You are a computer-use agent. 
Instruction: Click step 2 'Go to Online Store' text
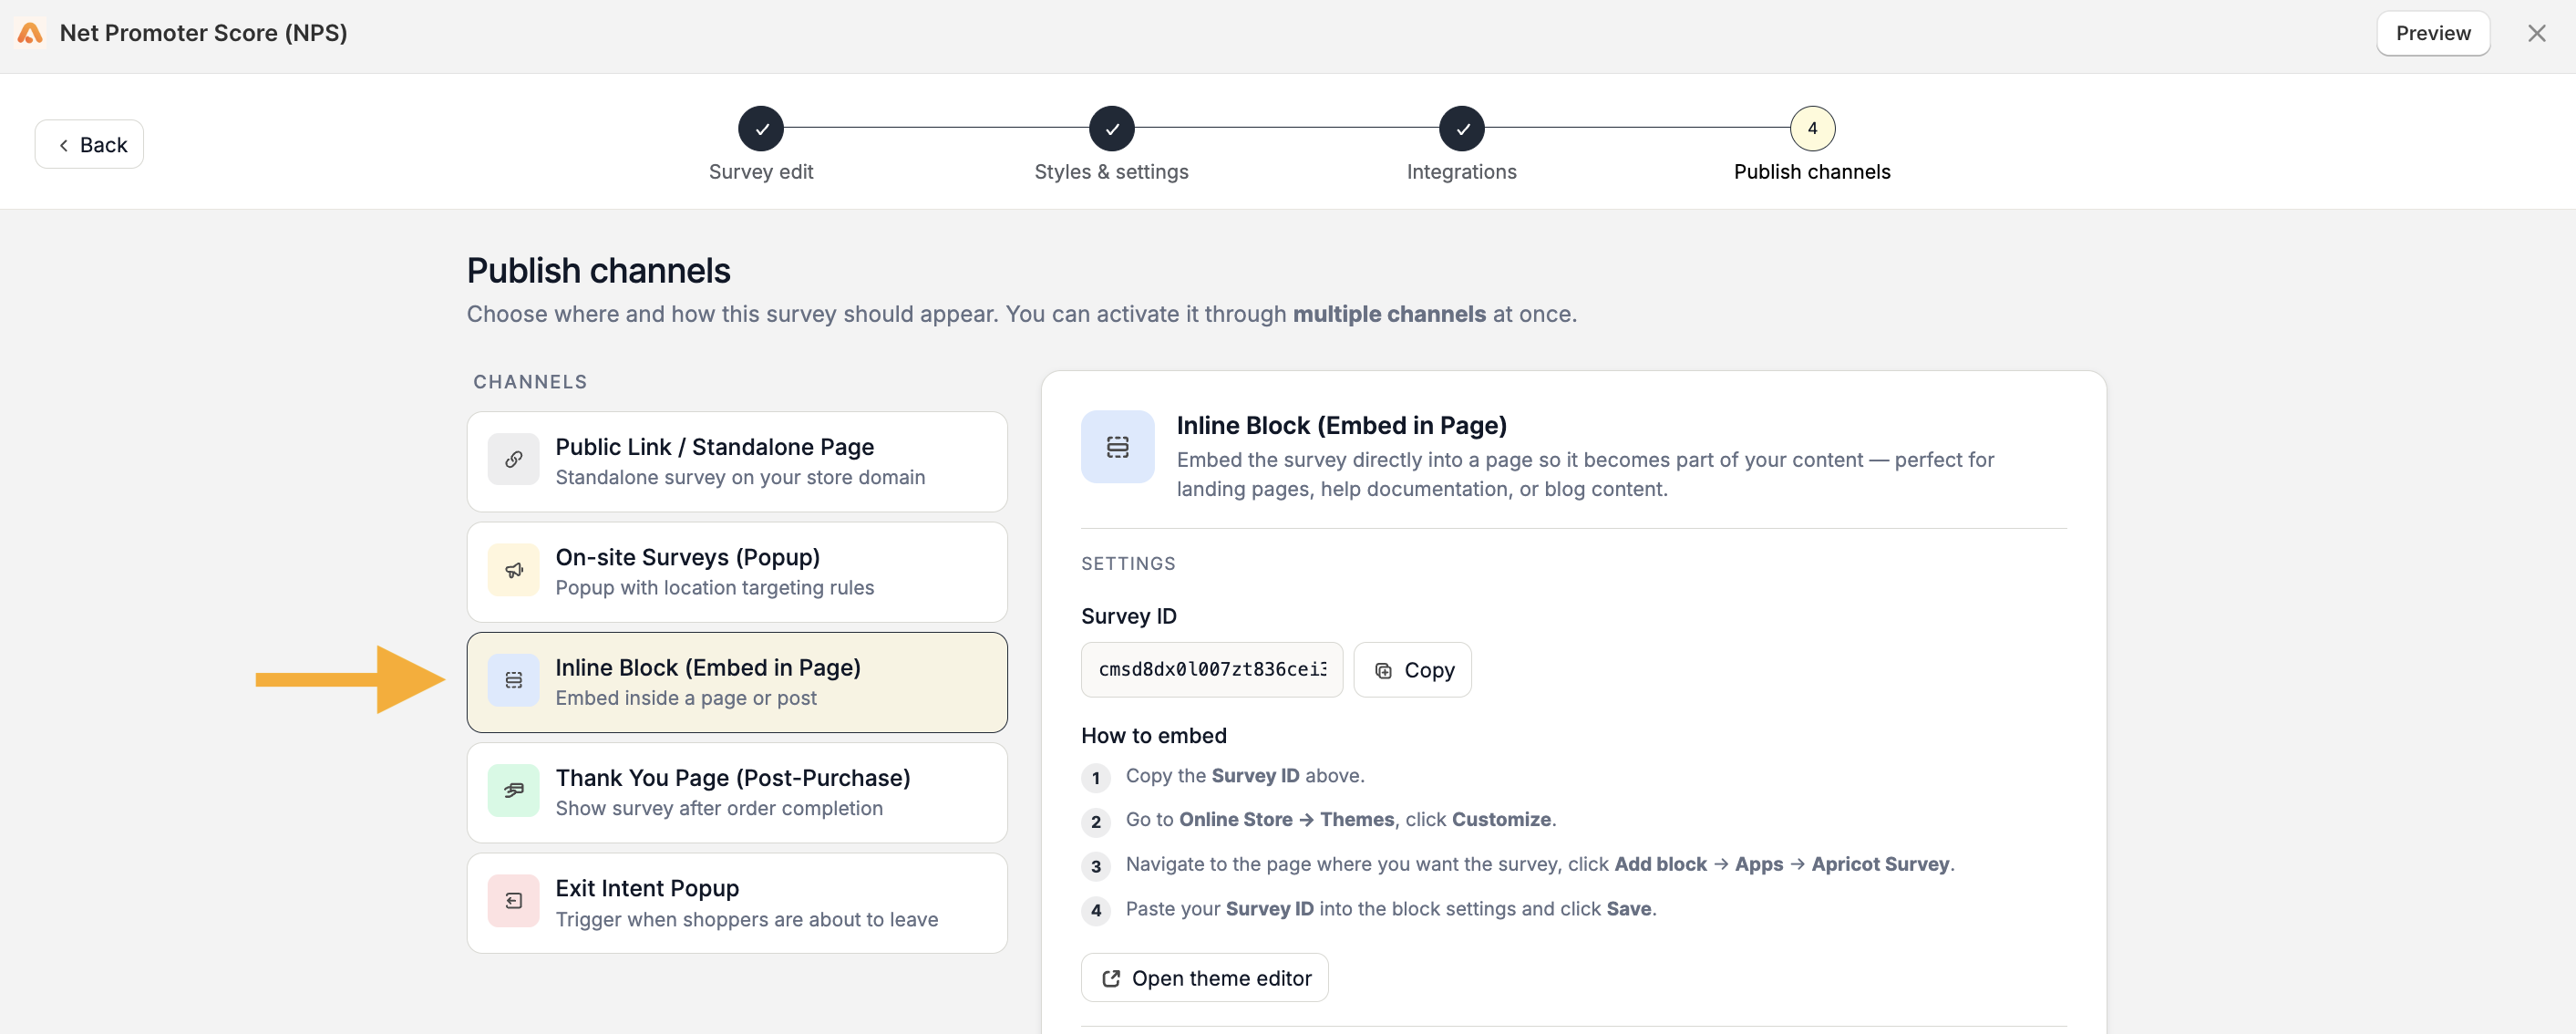1340,820
